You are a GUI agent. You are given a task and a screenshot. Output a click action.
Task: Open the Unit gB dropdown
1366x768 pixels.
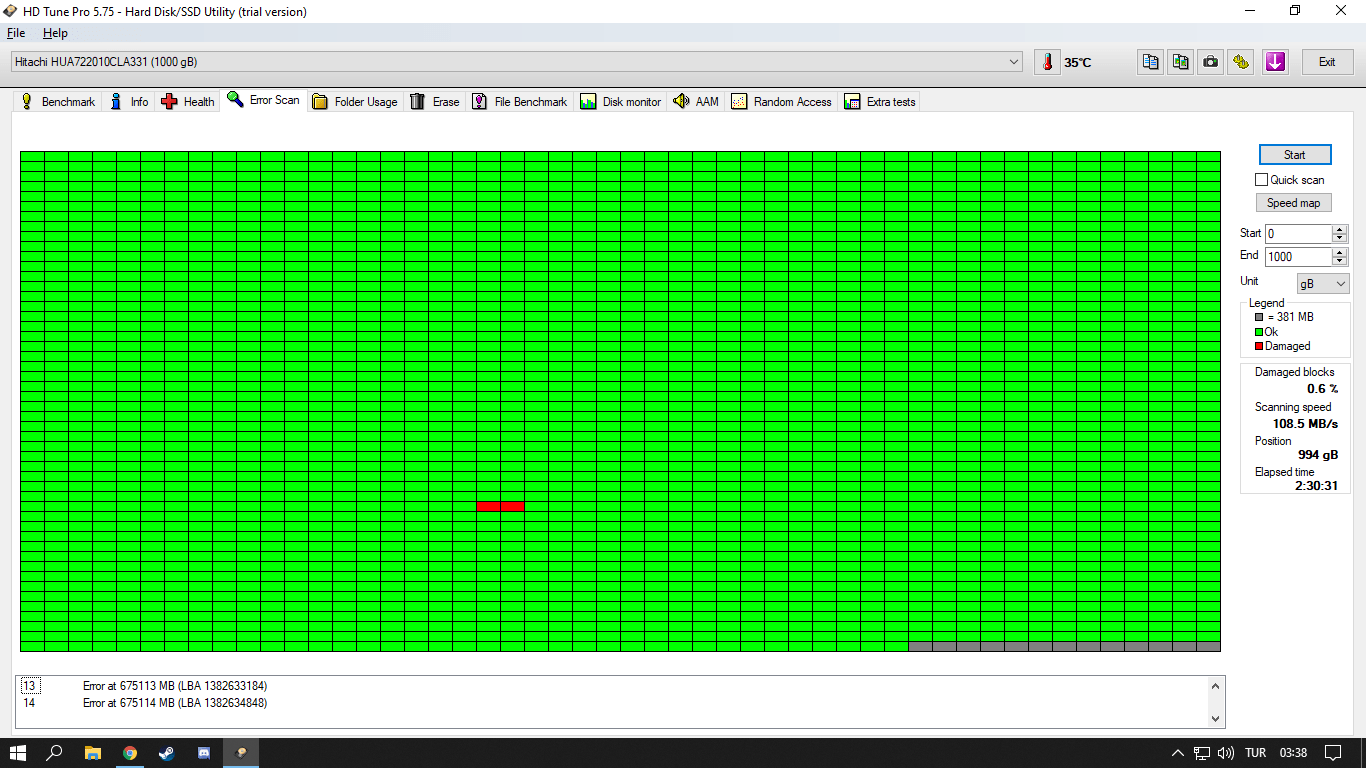[1323, 284]
